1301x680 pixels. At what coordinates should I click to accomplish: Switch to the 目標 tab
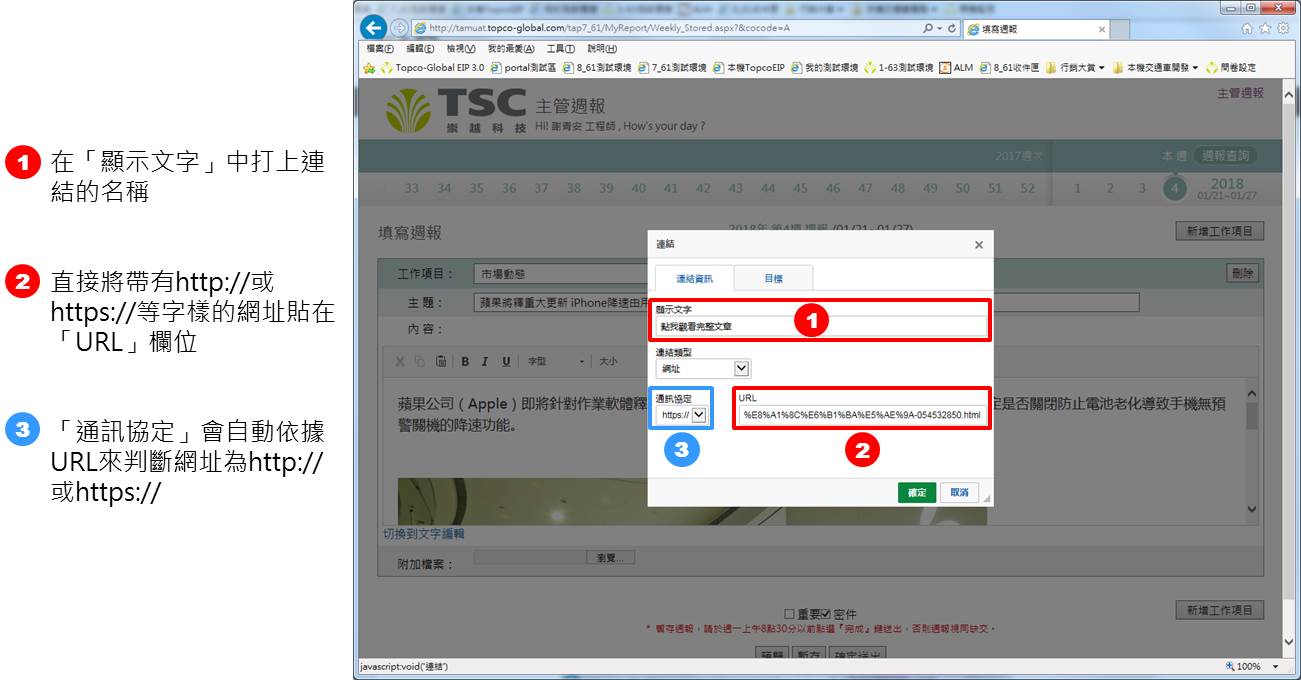pos(773,278)
